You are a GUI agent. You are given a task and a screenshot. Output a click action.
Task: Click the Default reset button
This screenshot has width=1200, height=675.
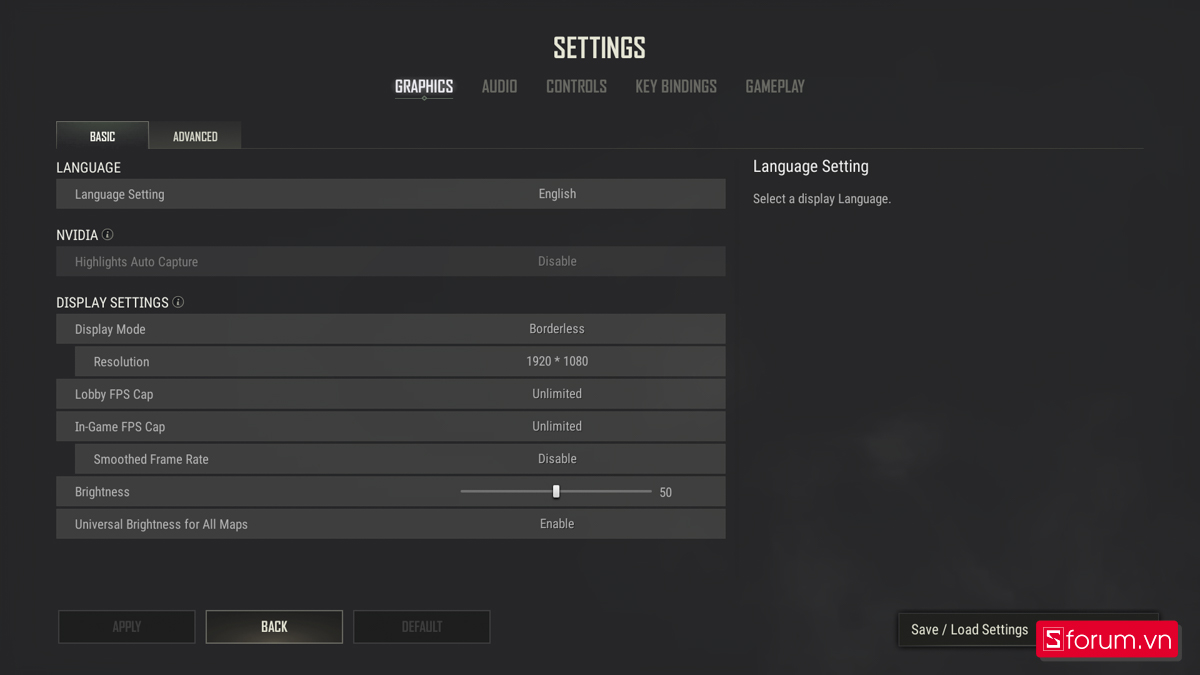(421, 627)
